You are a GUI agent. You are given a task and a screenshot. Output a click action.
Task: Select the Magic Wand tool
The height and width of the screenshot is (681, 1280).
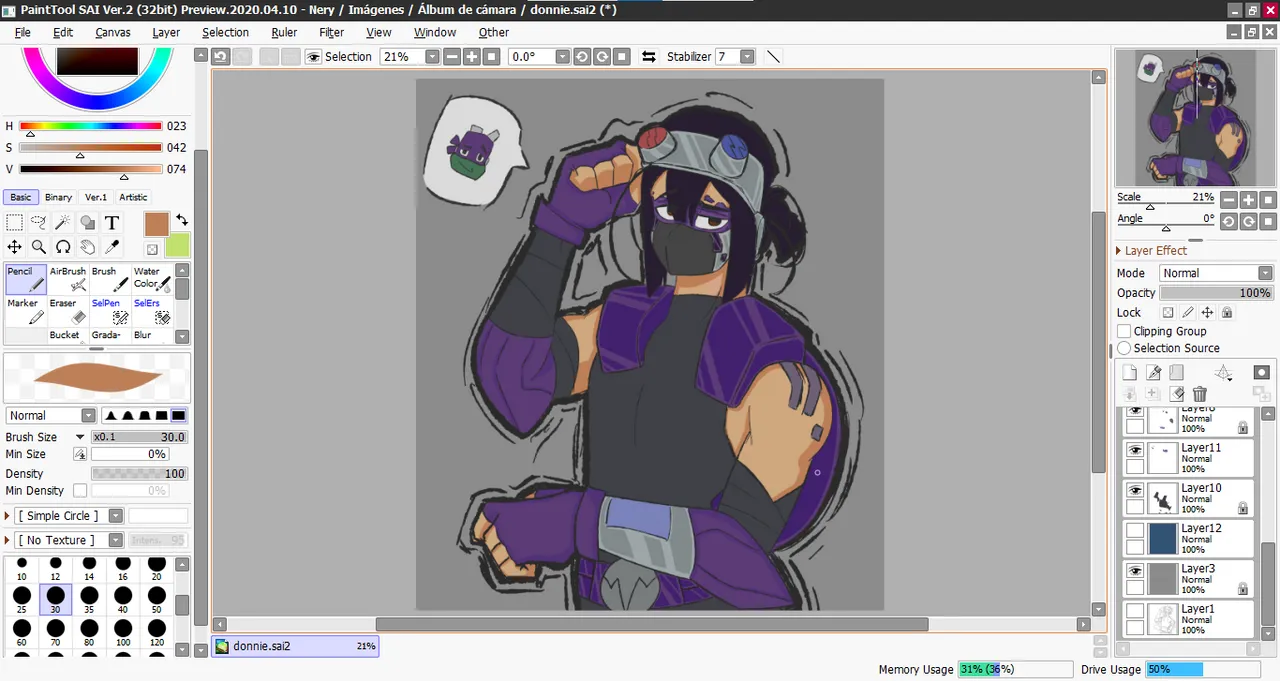click(x=63, y=223)
